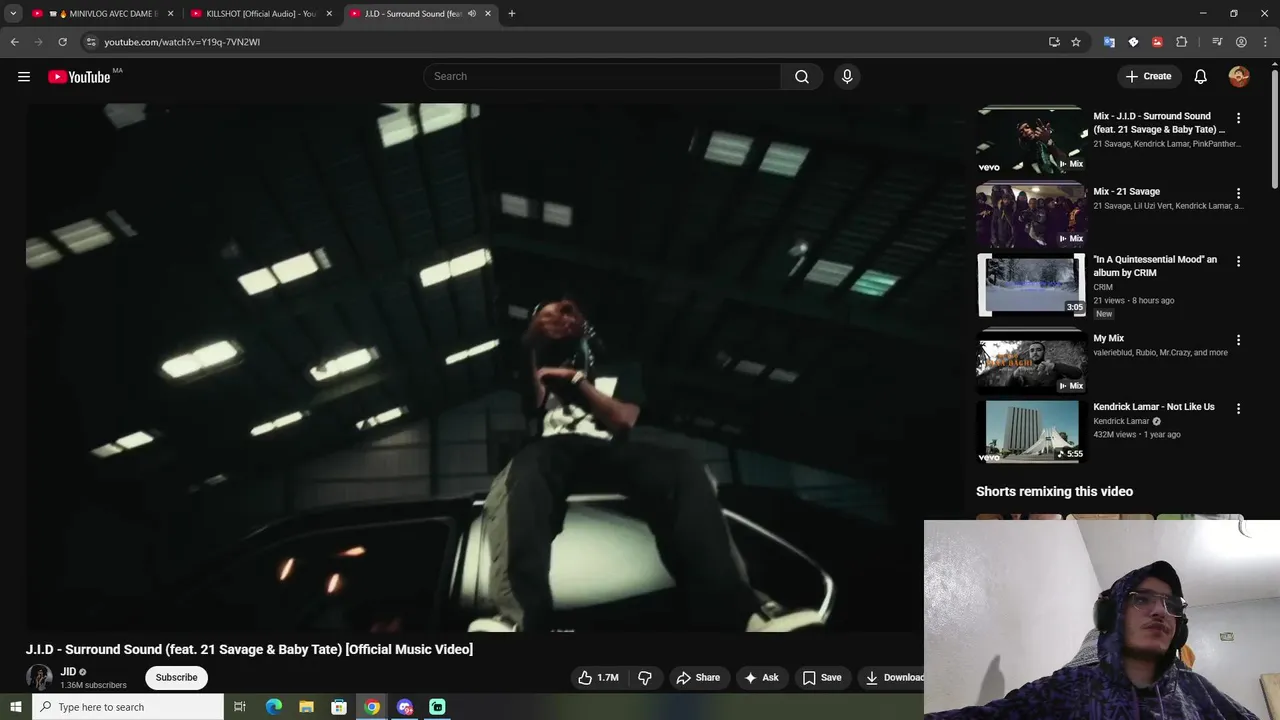Open the media controls toolbar icon
1280x720 pixels.
click(1217, 42)
